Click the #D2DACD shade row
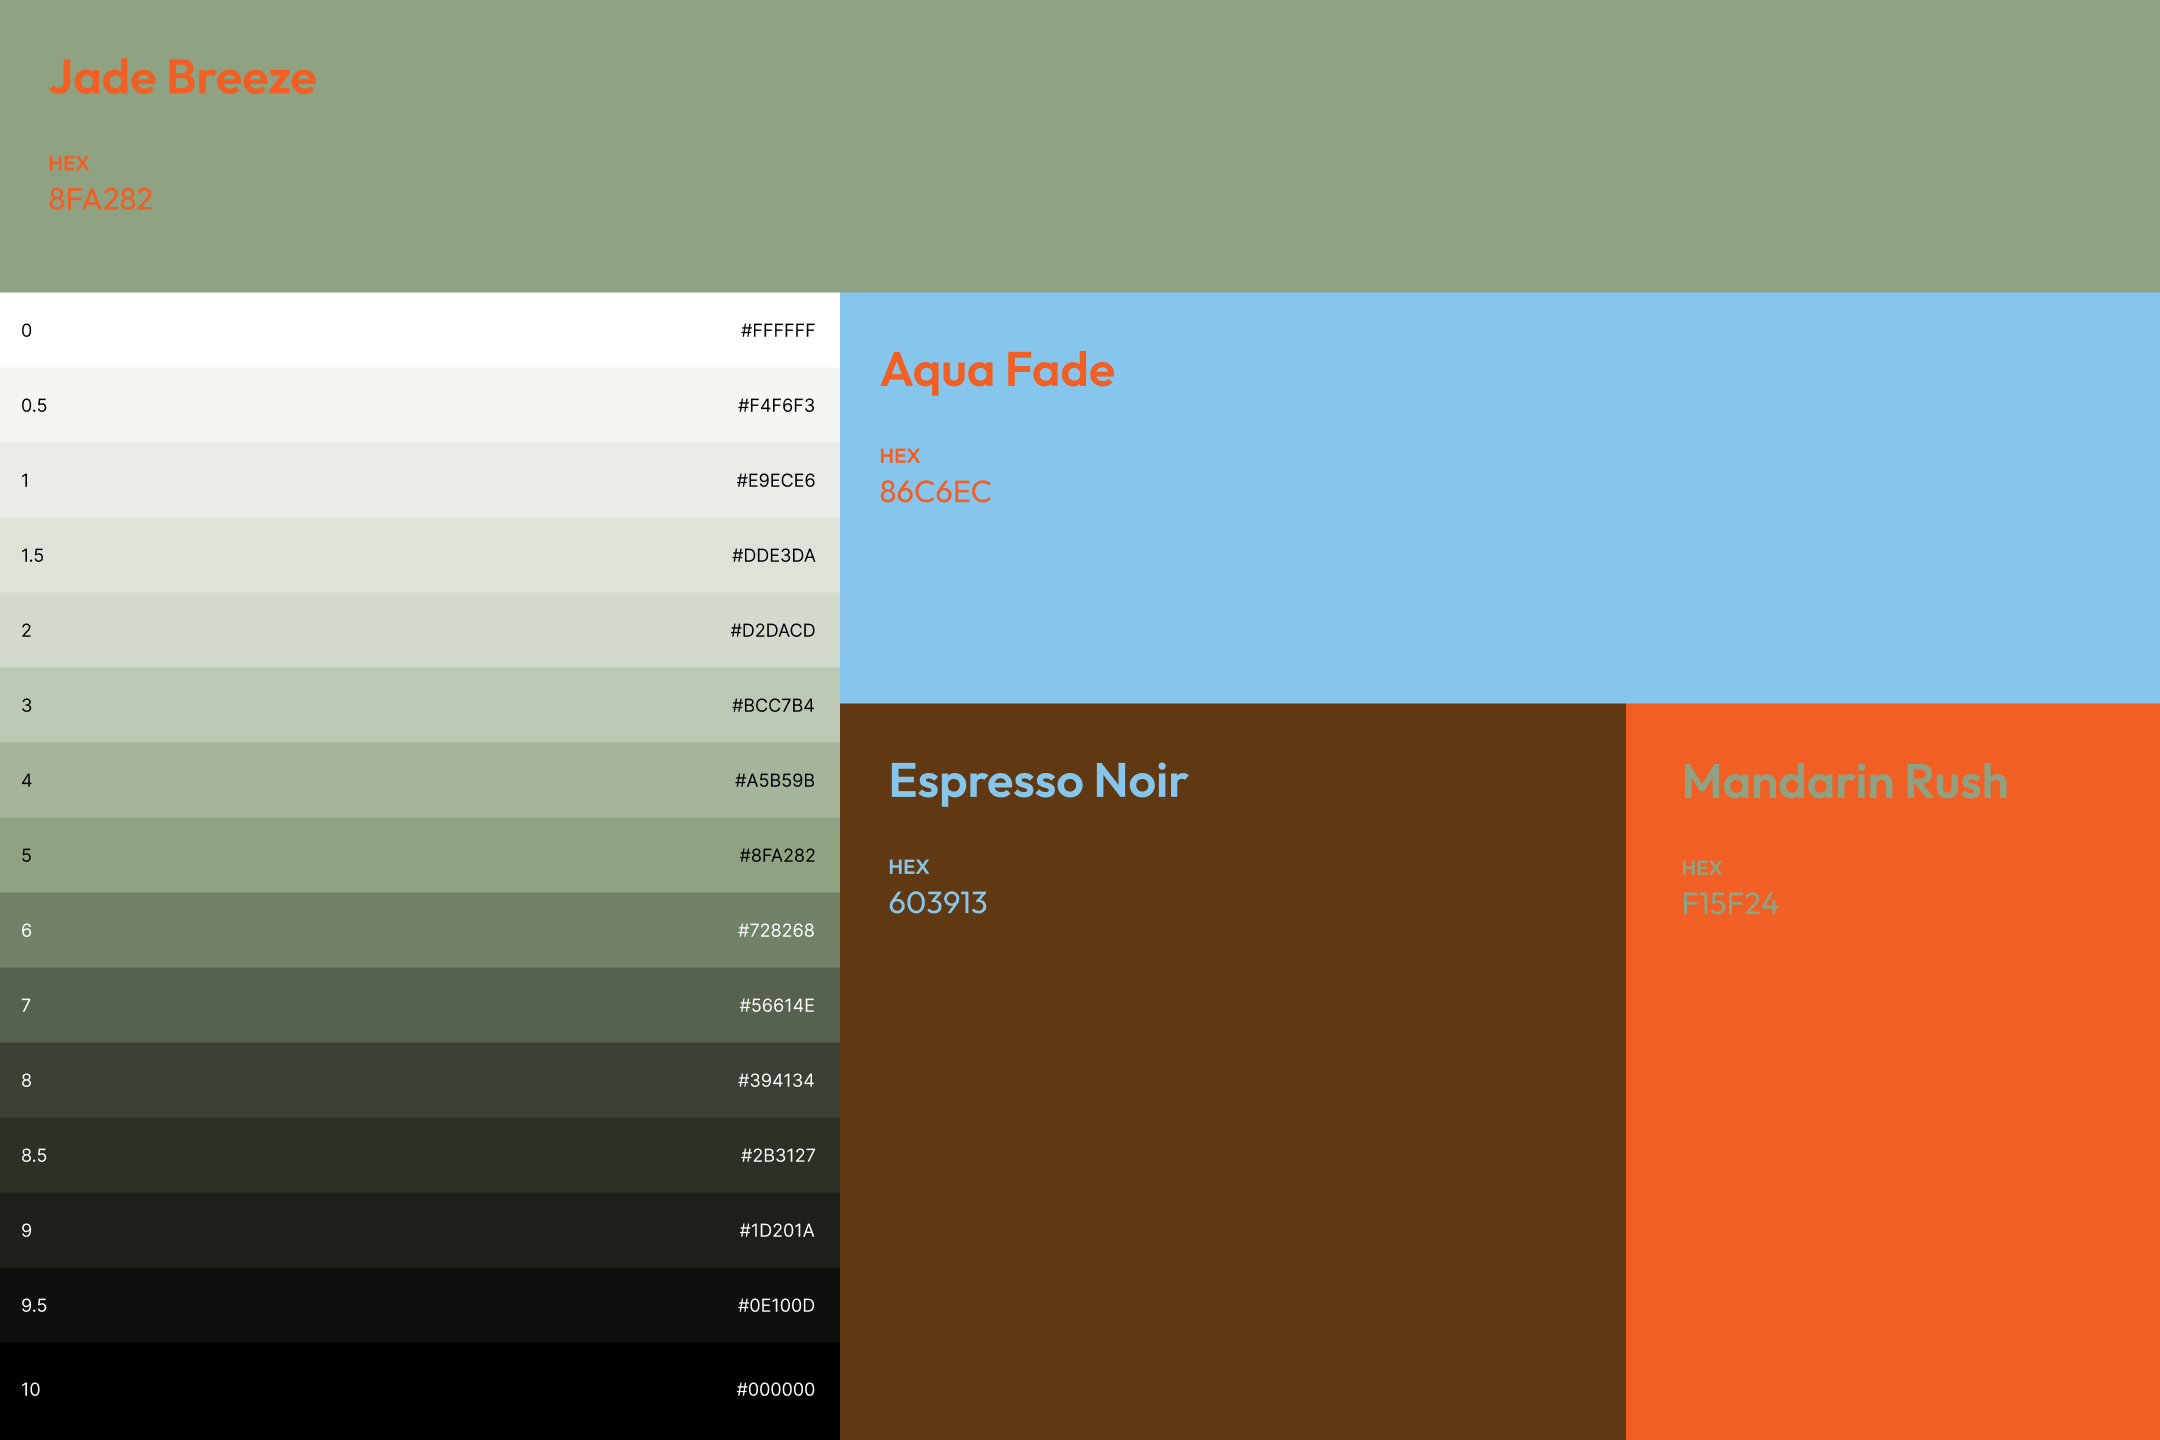 click(419, 630)
